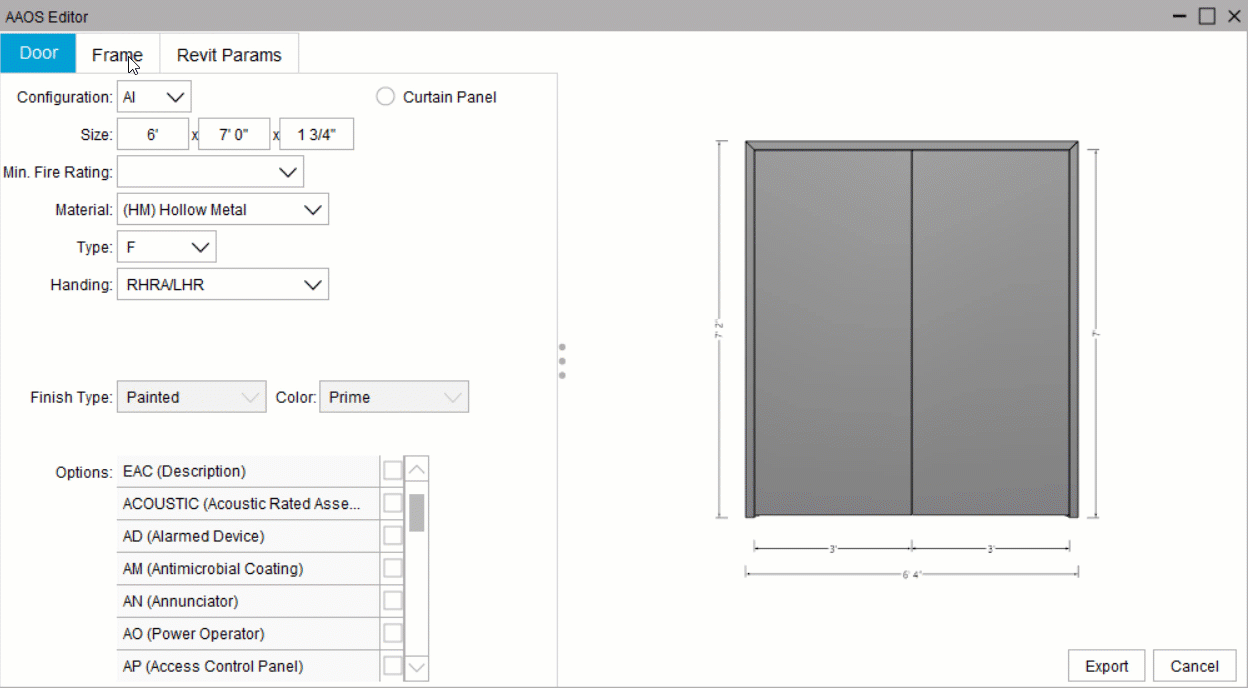Check the ACOUSTIC Rated Assembly option
This screenshot has width=1248, height=688.
coord(392,503)
